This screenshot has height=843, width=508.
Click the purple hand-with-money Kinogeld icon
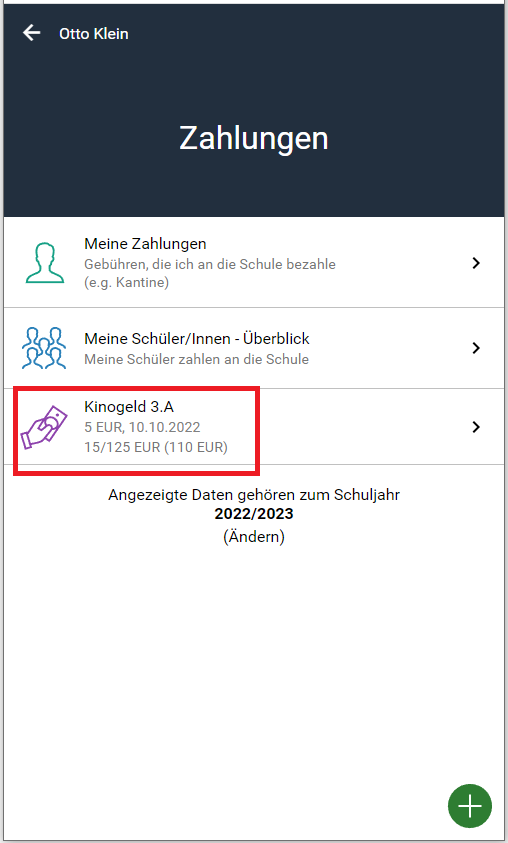(x=44, y=427)
